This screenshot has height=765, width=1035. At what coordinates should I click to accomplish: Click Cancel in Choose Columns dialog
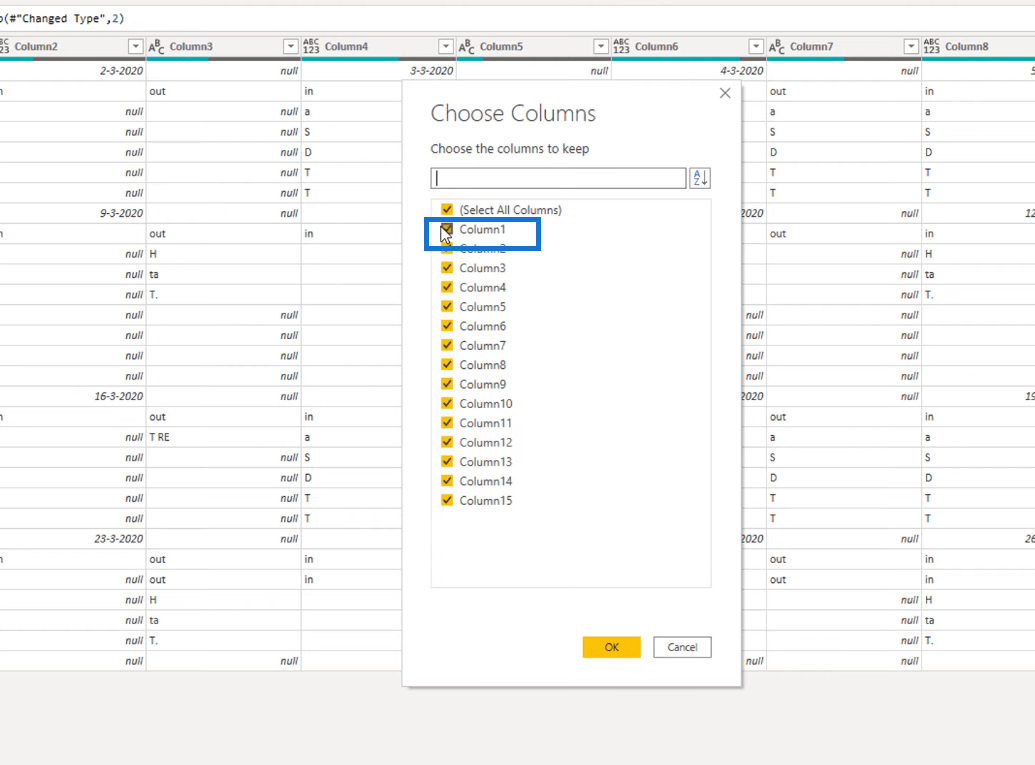tap(682, 647)
